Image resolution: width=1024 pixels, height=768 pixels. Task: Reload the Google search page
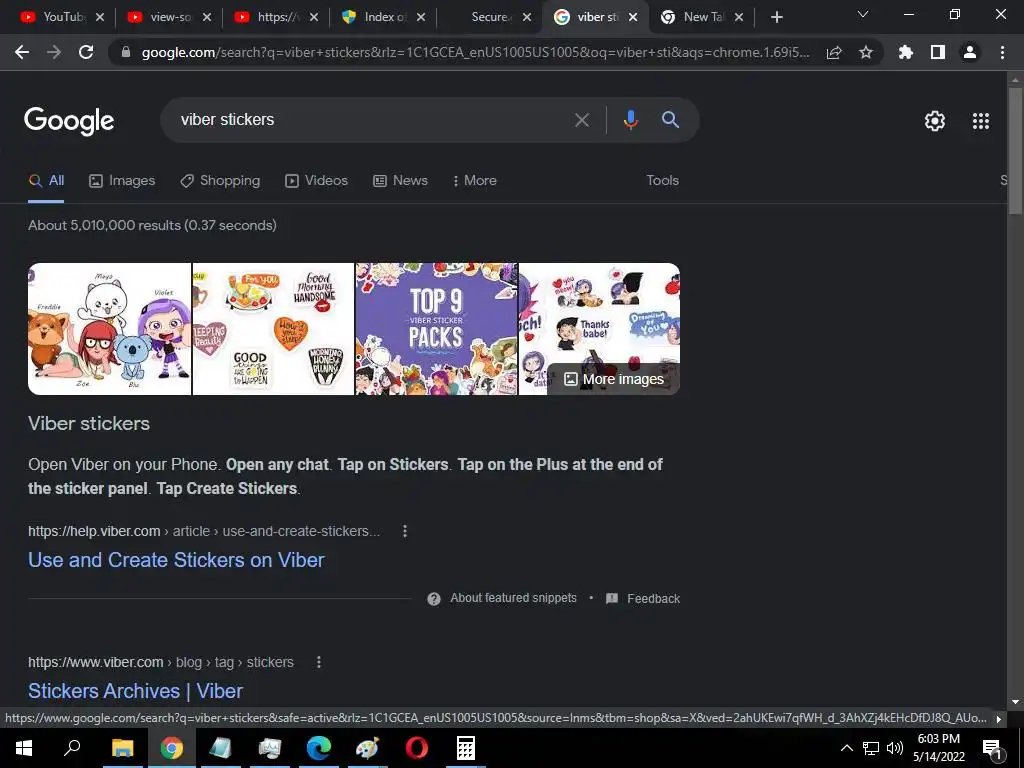click(86, 52)
